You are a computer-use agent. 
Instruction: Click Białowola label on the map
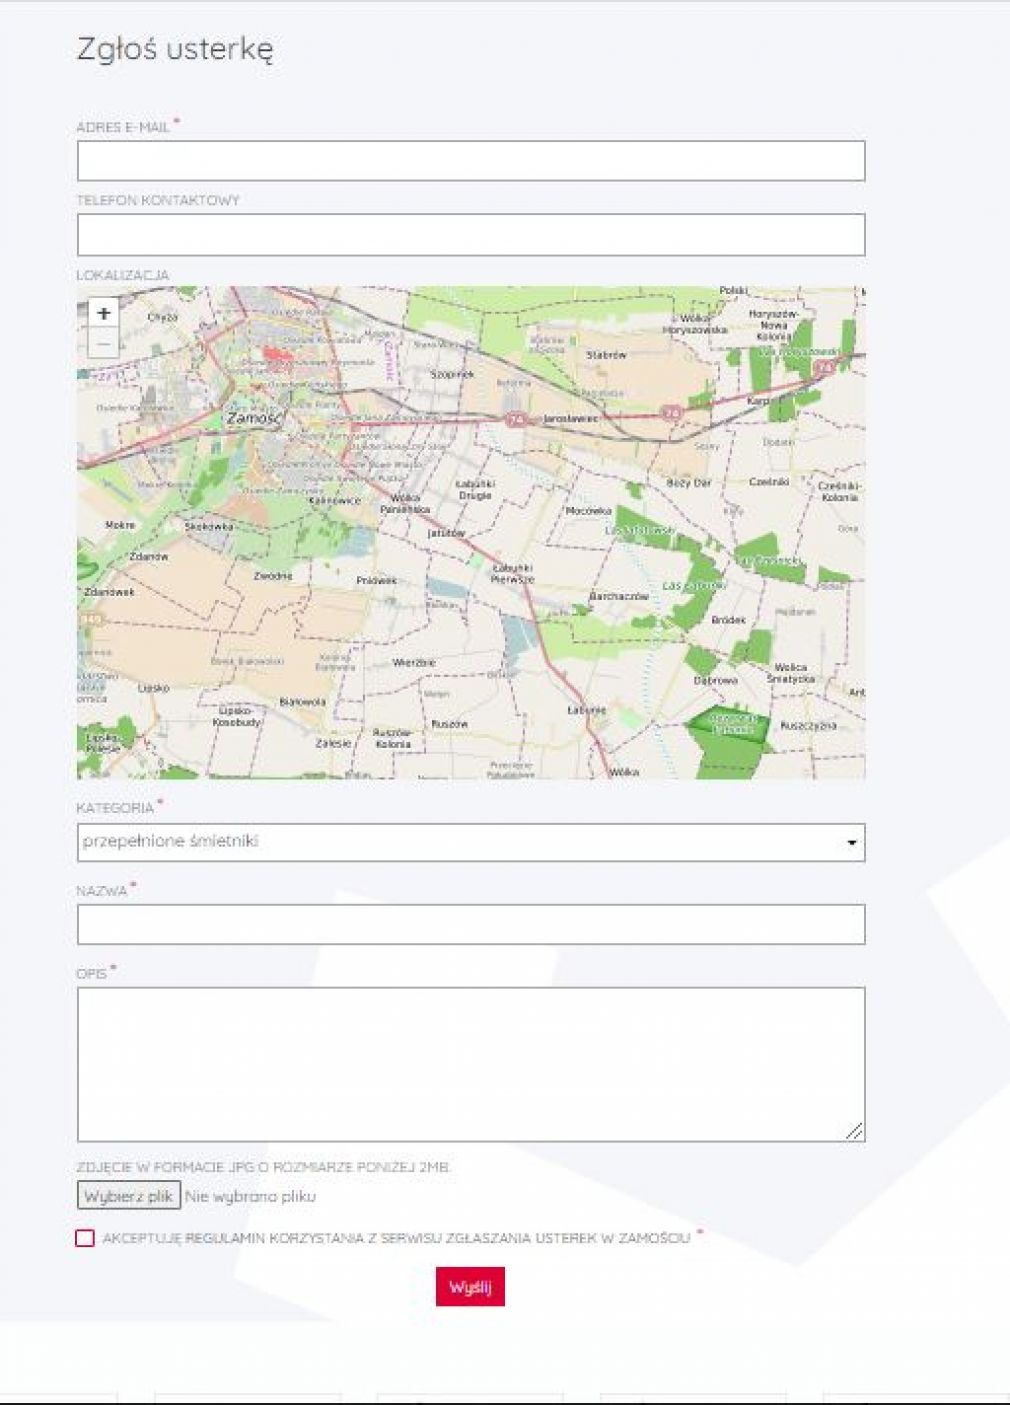point(303,702)
